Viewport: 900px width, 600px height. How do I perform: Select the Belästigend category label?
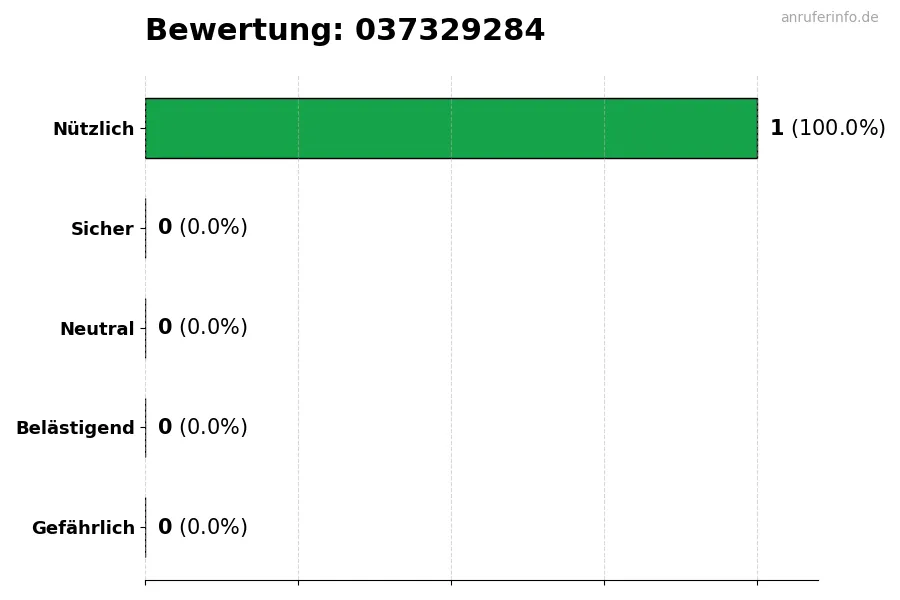coord(75,428)
